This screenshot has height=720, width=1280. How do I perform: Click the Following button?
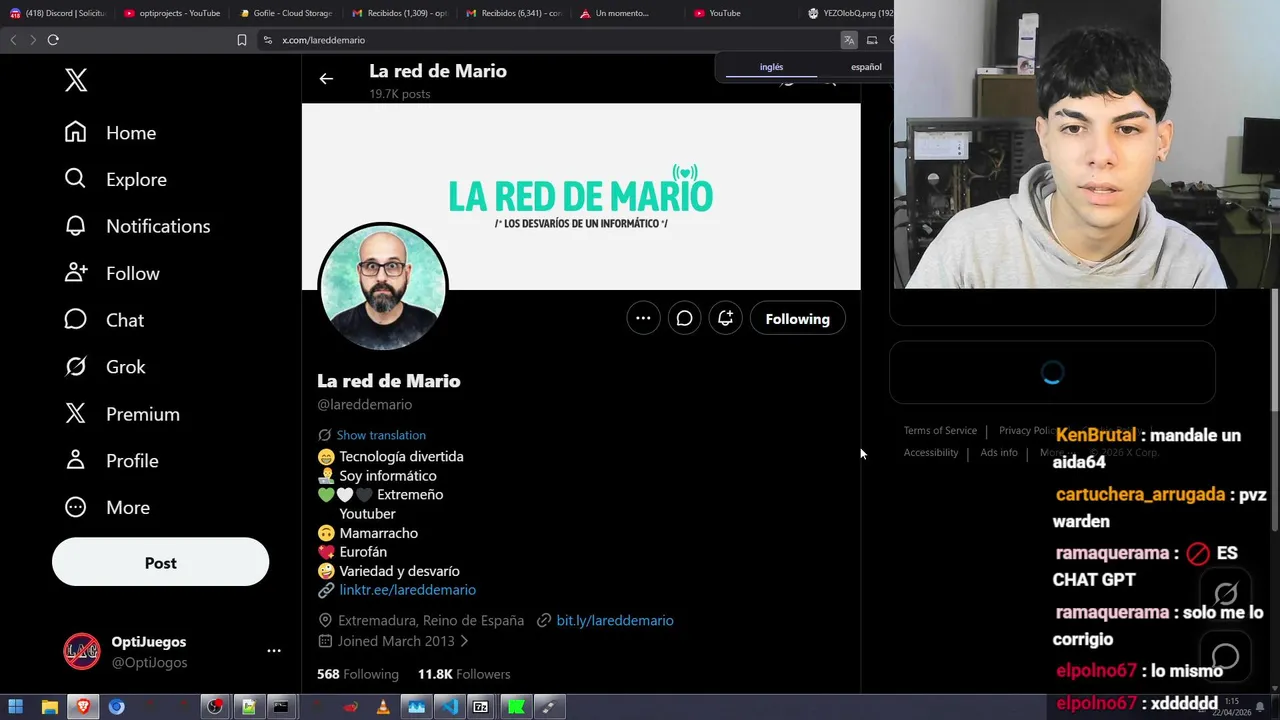click(x=797, y=319)
